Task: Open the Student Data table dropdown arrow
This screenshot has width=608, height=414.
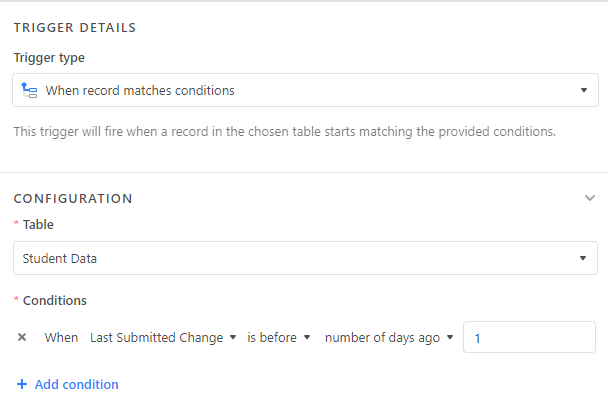Action: click(583, 258)
